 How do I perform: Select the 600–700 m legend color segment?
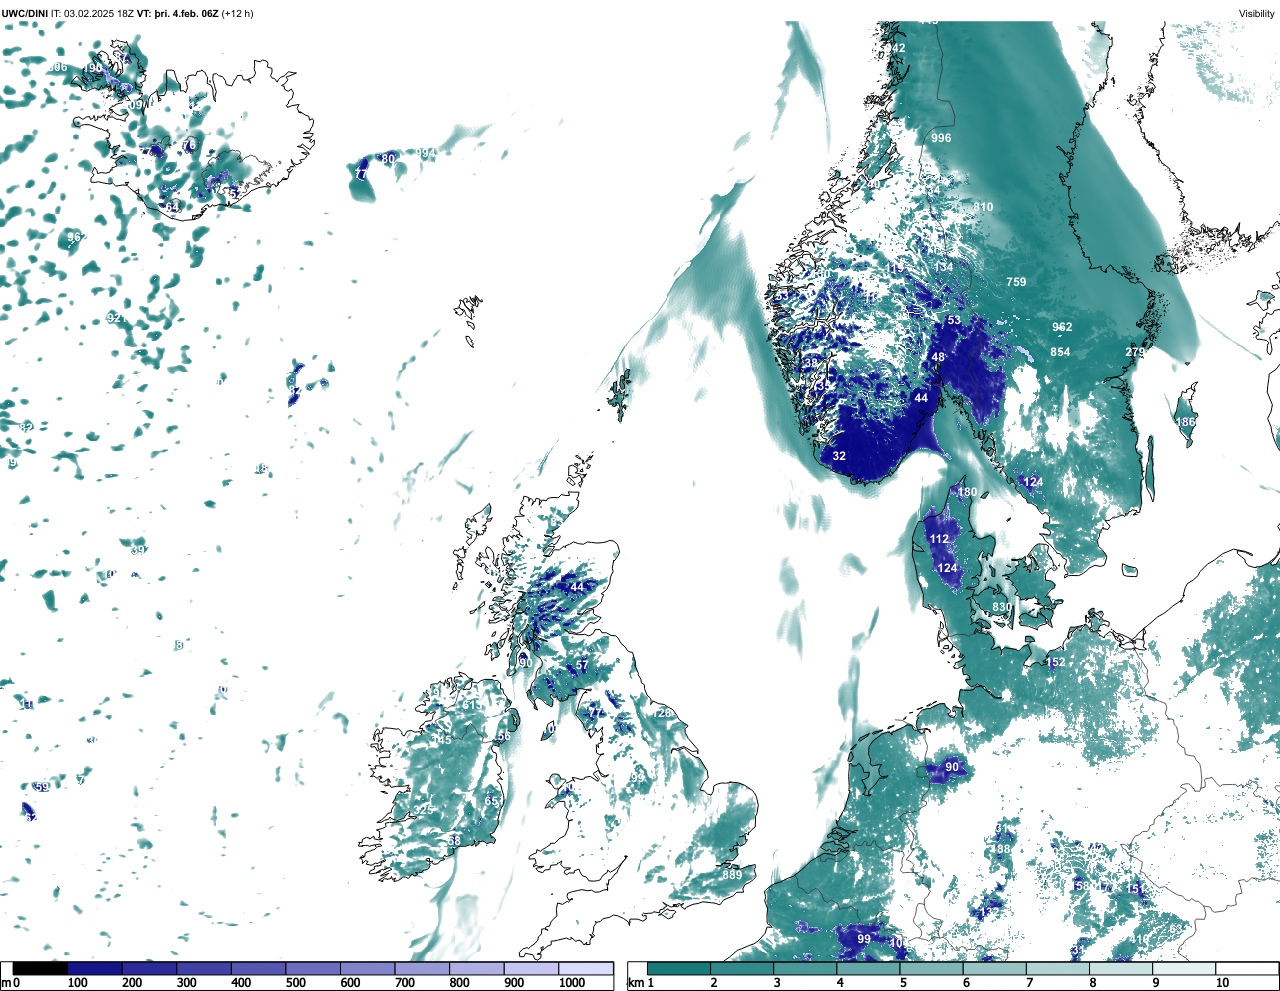(368, 968)
